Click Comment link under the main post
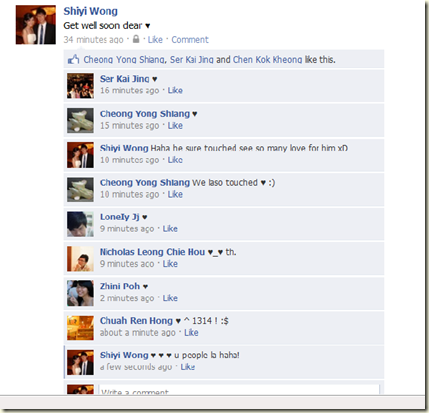This screenshot has height=413, width=429. pyautogui.click(x=190, y=40)
